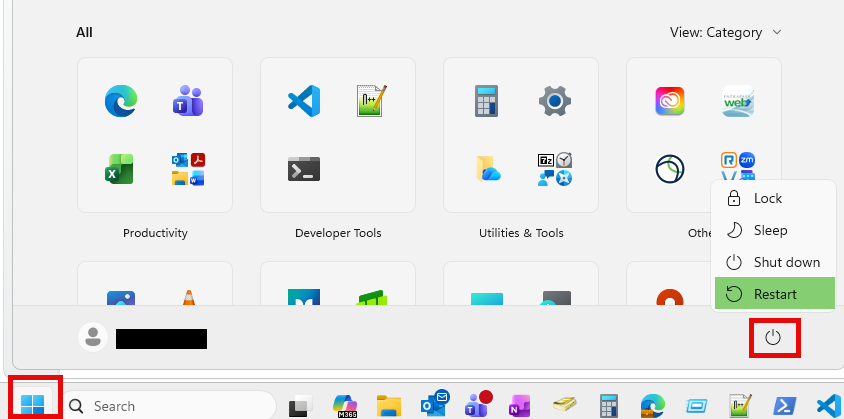
Task: Open the dark circular globe app icon
Action: pyautogui.click(x=670, y=169)
